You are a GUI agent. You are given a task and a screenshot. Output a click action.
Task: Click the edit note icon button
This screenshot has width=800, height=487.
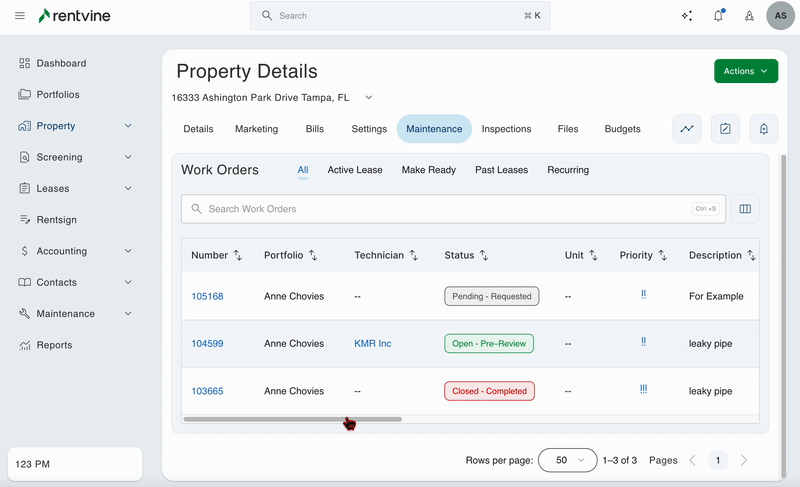click(x=725, y=129)
